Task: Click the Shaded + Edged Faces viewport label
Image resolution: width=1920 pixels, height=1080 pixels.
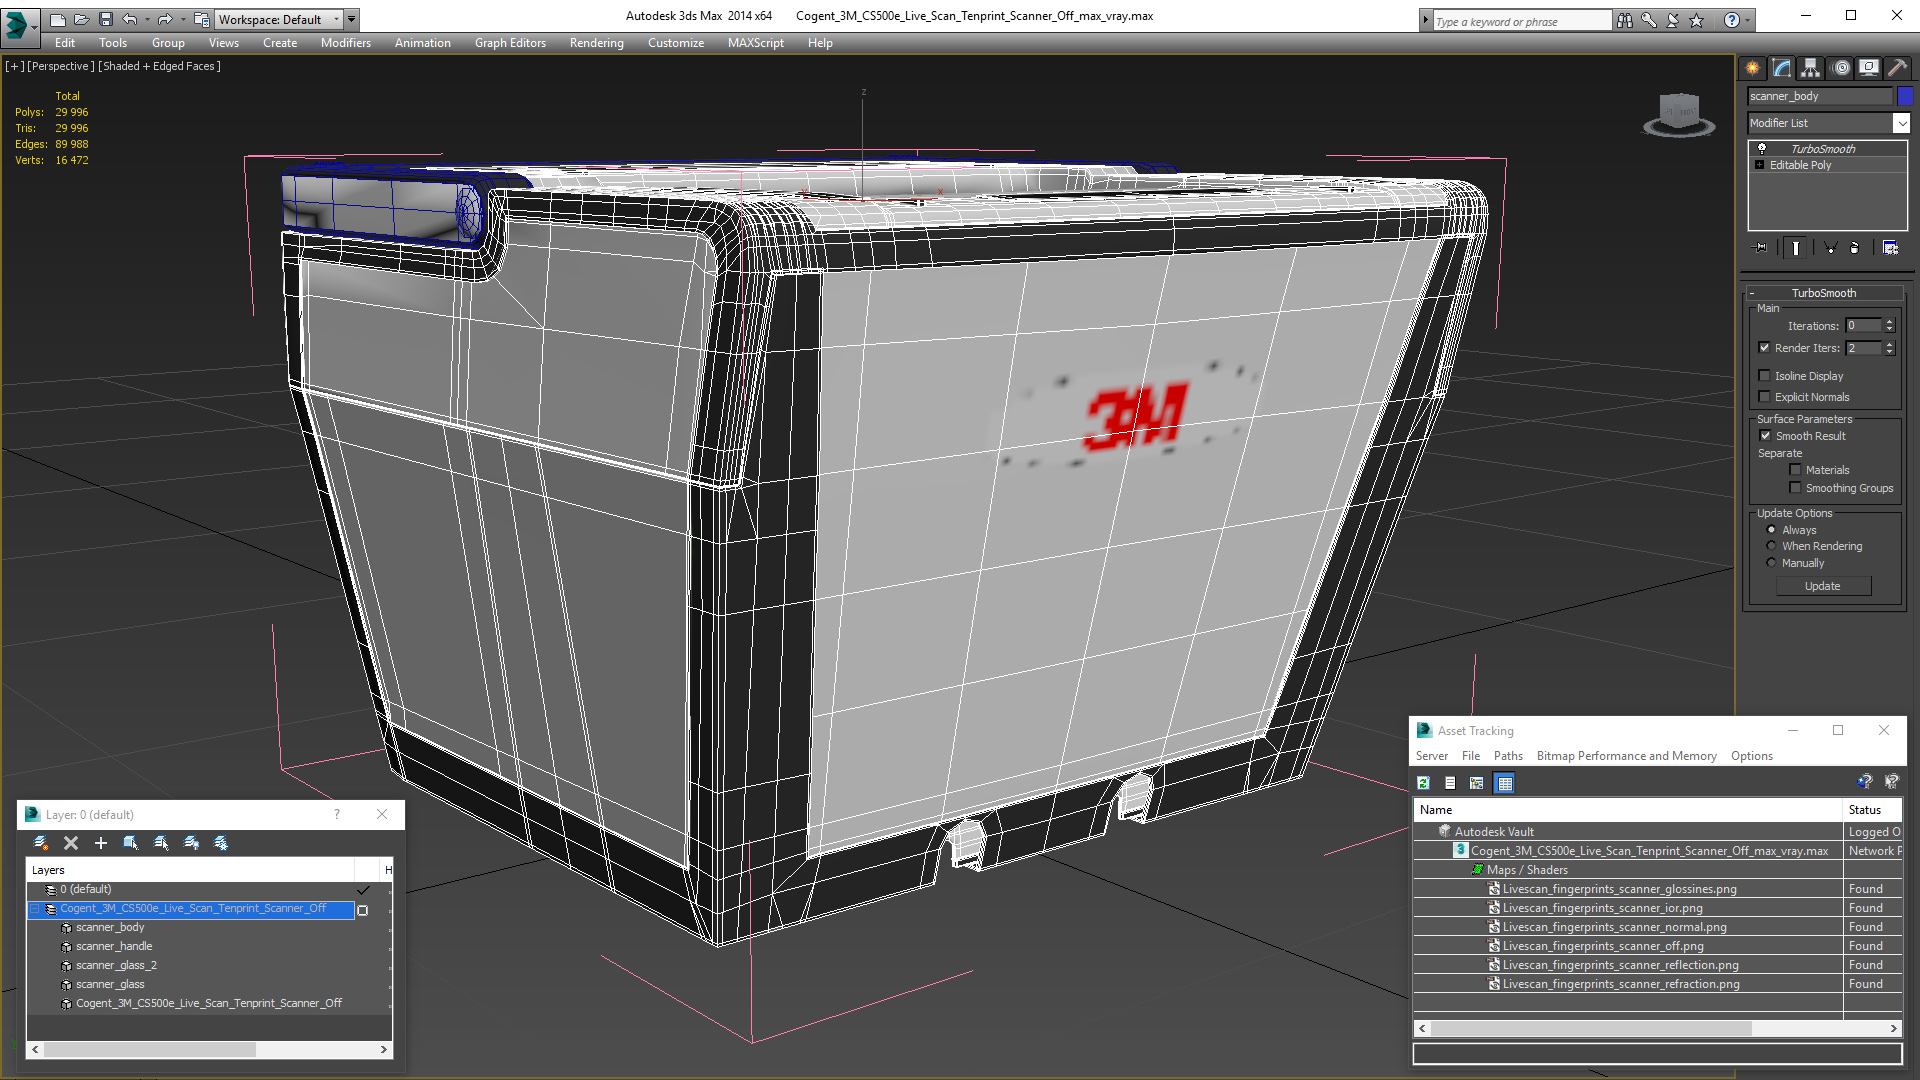Action: 159,66
